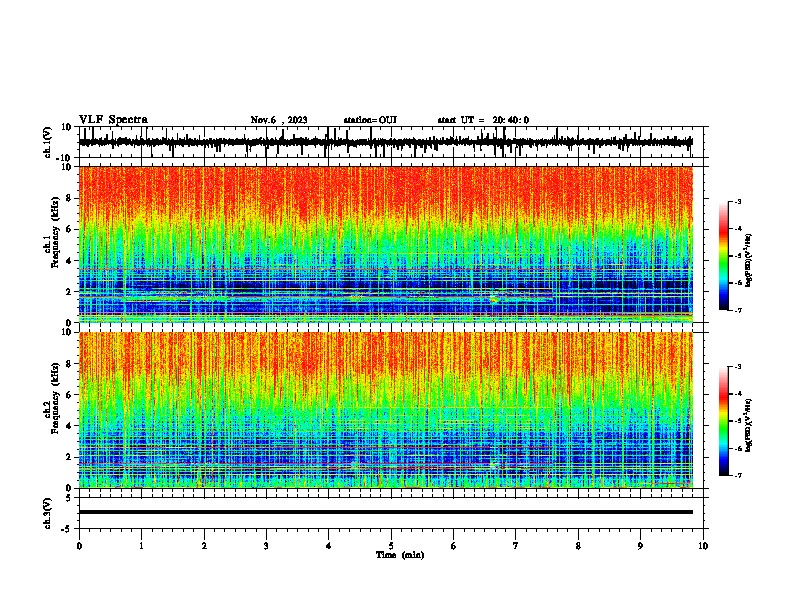The height and width of the screenshot is (612, 792).
Task: Click the ch.1 colorbar "log(PSD)" unit label
Action: 749,261
